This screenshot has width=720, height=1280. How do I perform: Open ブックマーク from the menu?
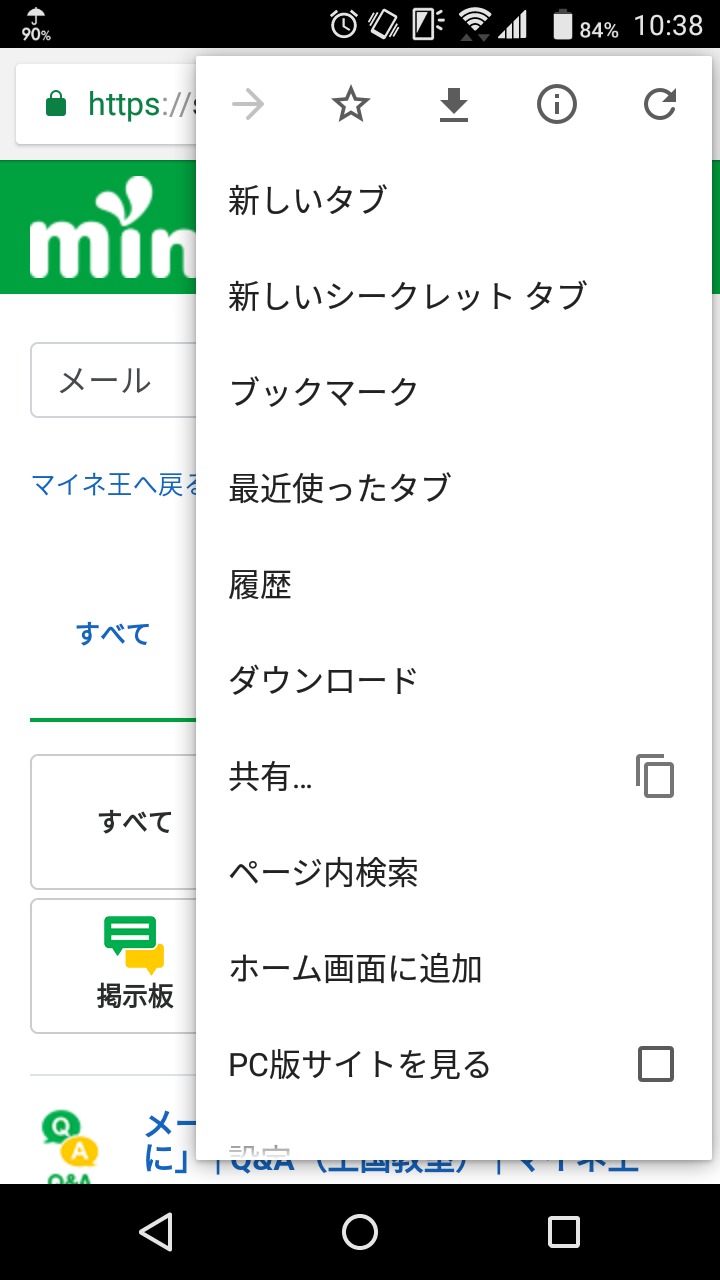pos(323,392)
